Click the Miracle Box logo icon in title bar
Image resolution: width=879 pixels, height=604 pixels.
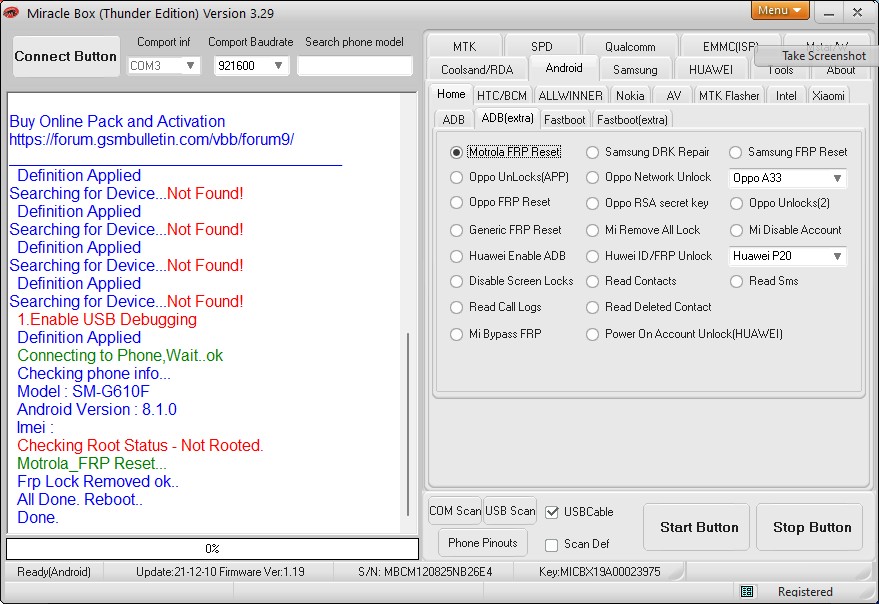11,12
